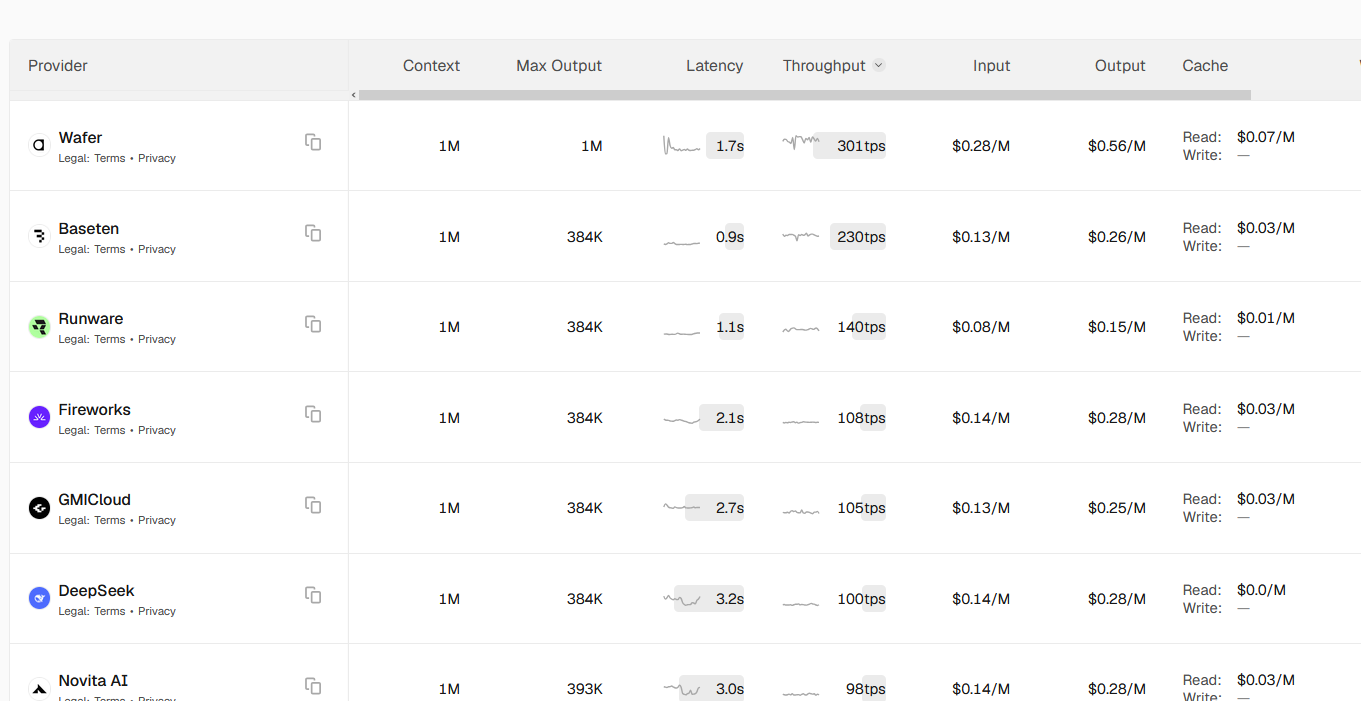Copy the Novita AI provider slug
The width and height of the screenshot is (1361, 701).
[313, 686]
